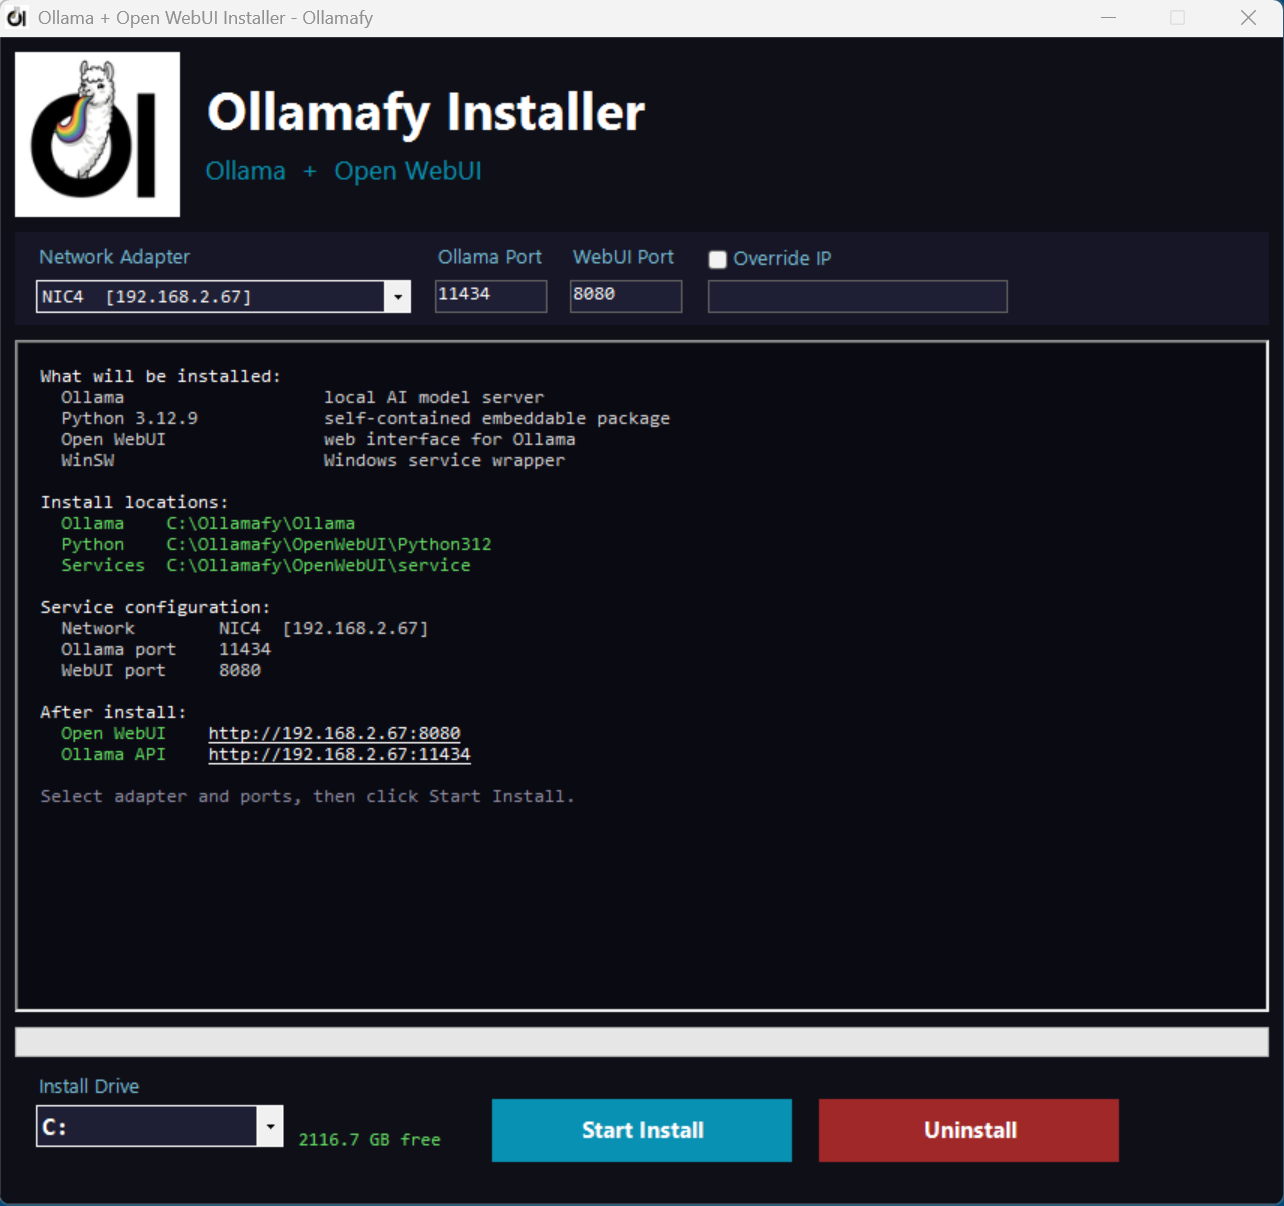Click the 'Install locations:' heading
Viewport: 1284px width, 1206px height.
click(134, 502)
